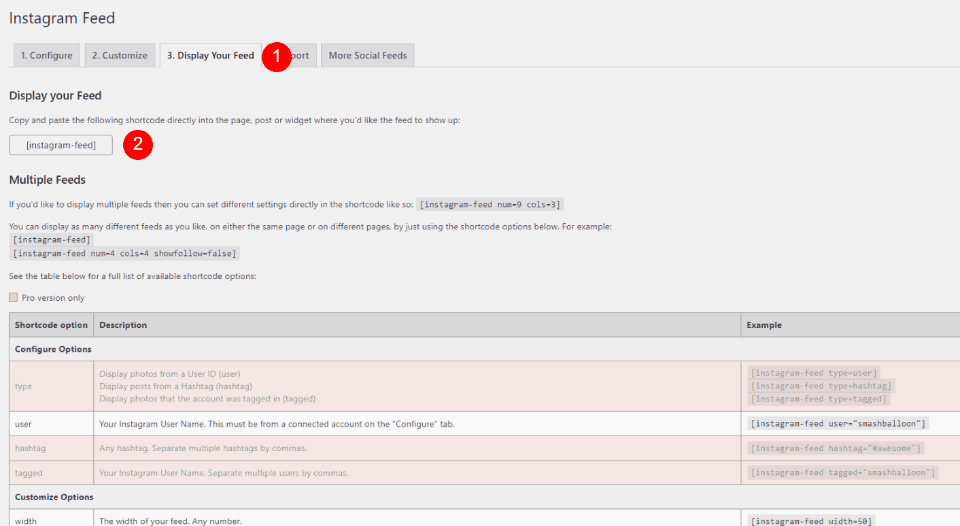Click the hashtag="#awesome" example code
The width and height of the screenshot is (960, 526).
[x=836, y=448]
